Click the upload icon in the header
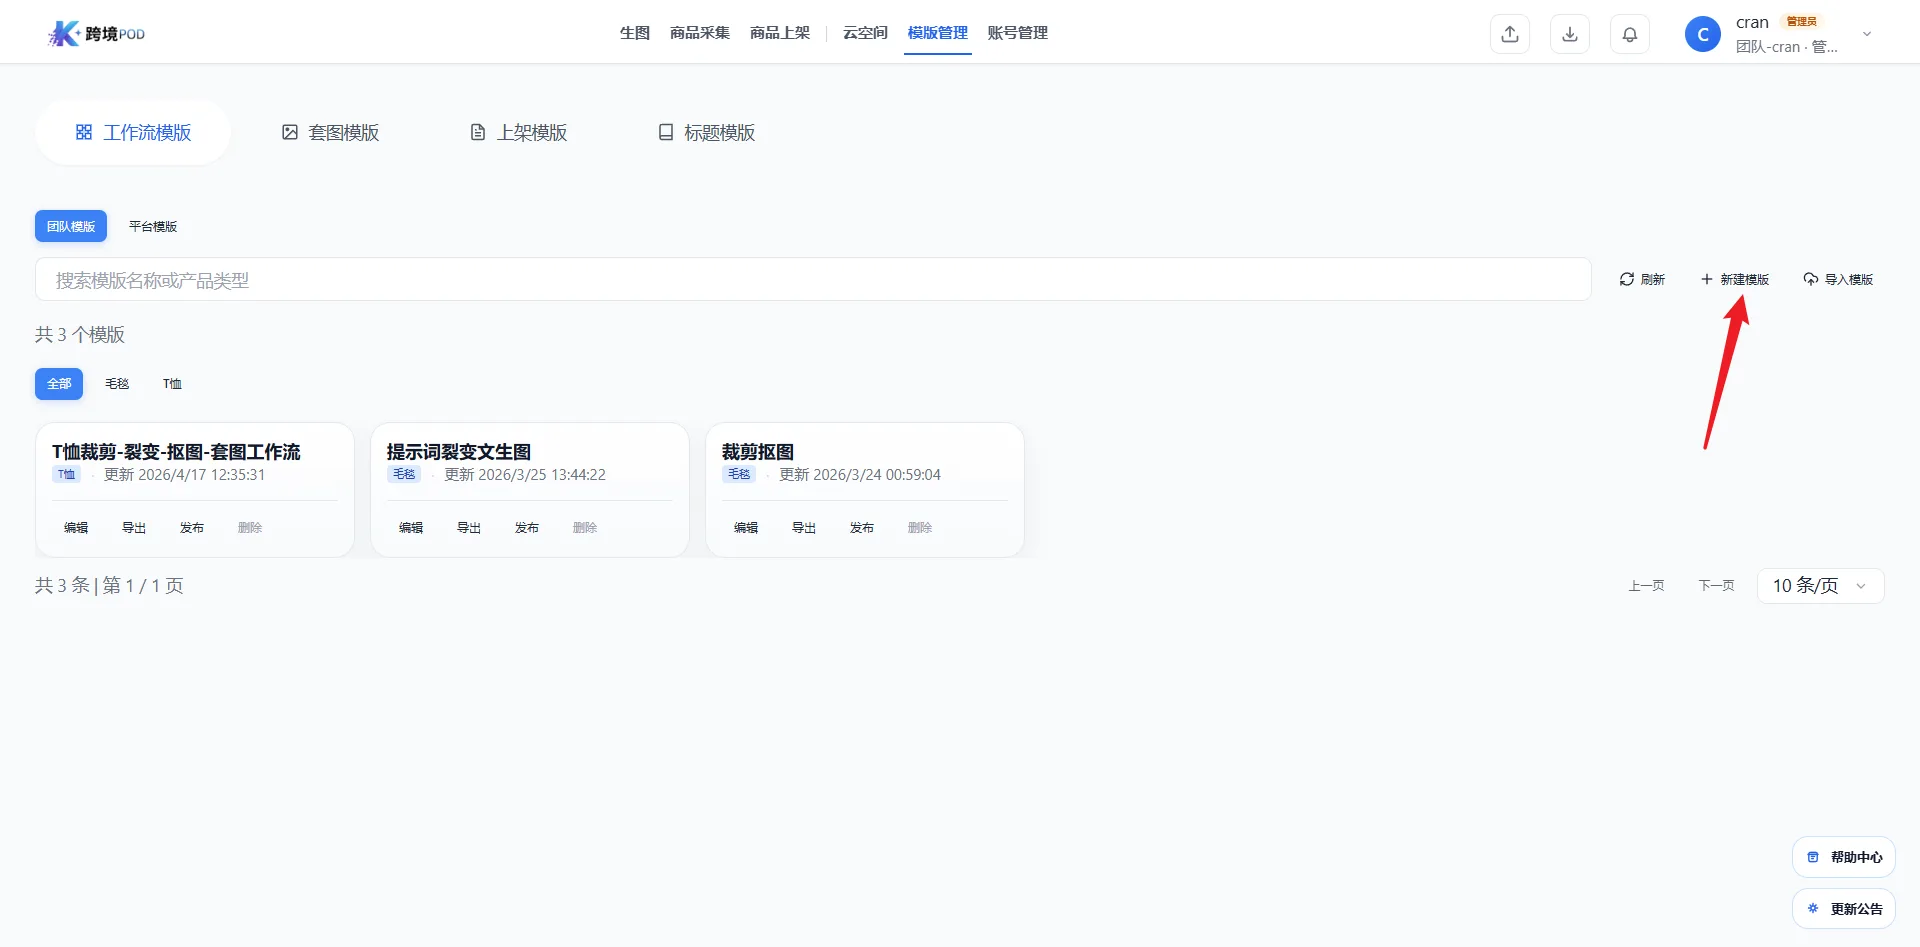The width and height of the screenshot is (1920, 947). coord(1510,34)
